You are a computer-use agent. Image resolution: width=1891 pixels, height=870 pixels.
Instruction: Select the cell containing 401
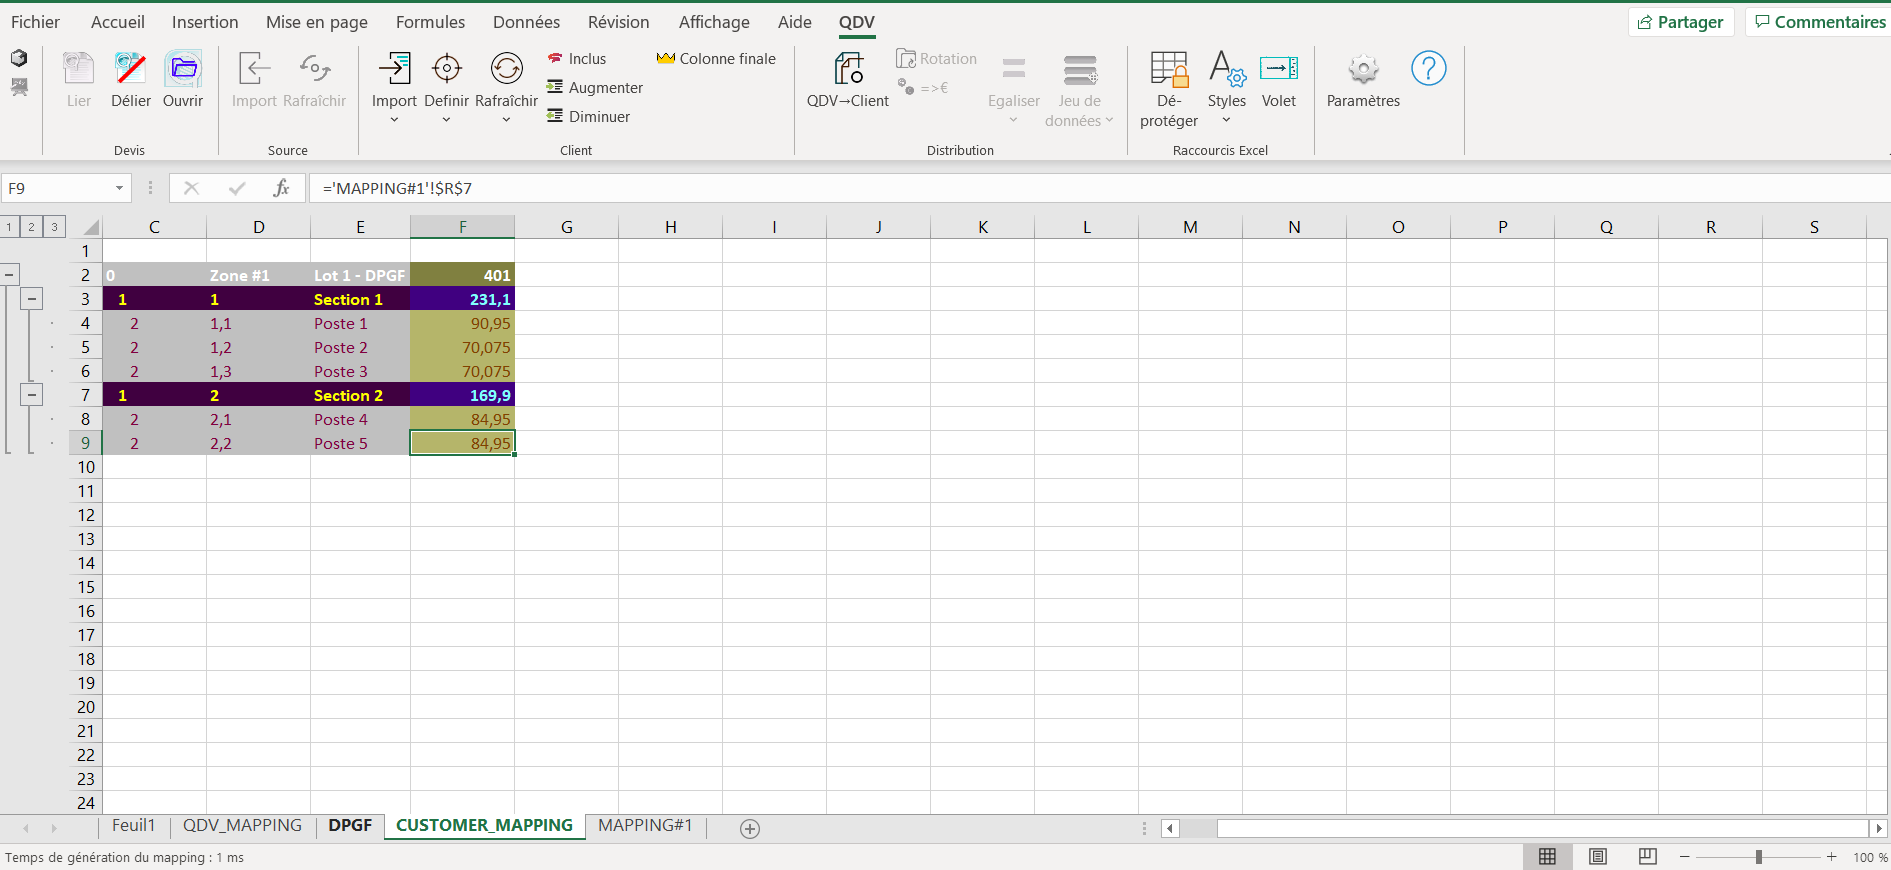[462, 275]
